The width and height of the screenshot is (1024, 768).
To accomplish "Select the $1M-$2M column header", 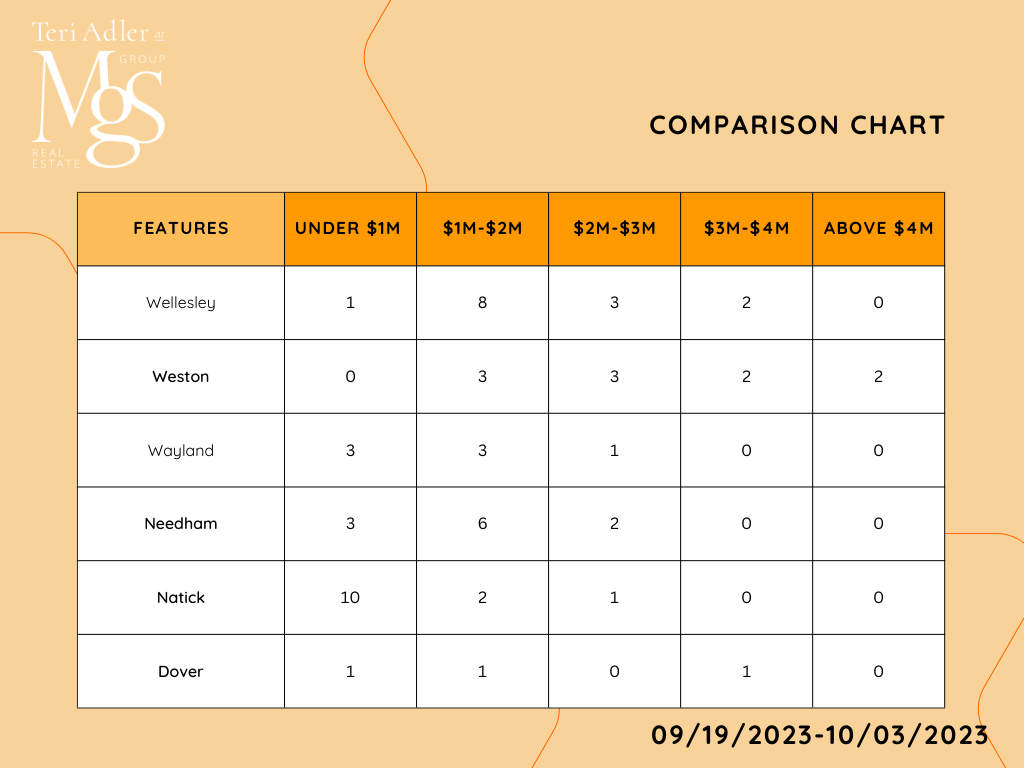I will pos(482,228).
